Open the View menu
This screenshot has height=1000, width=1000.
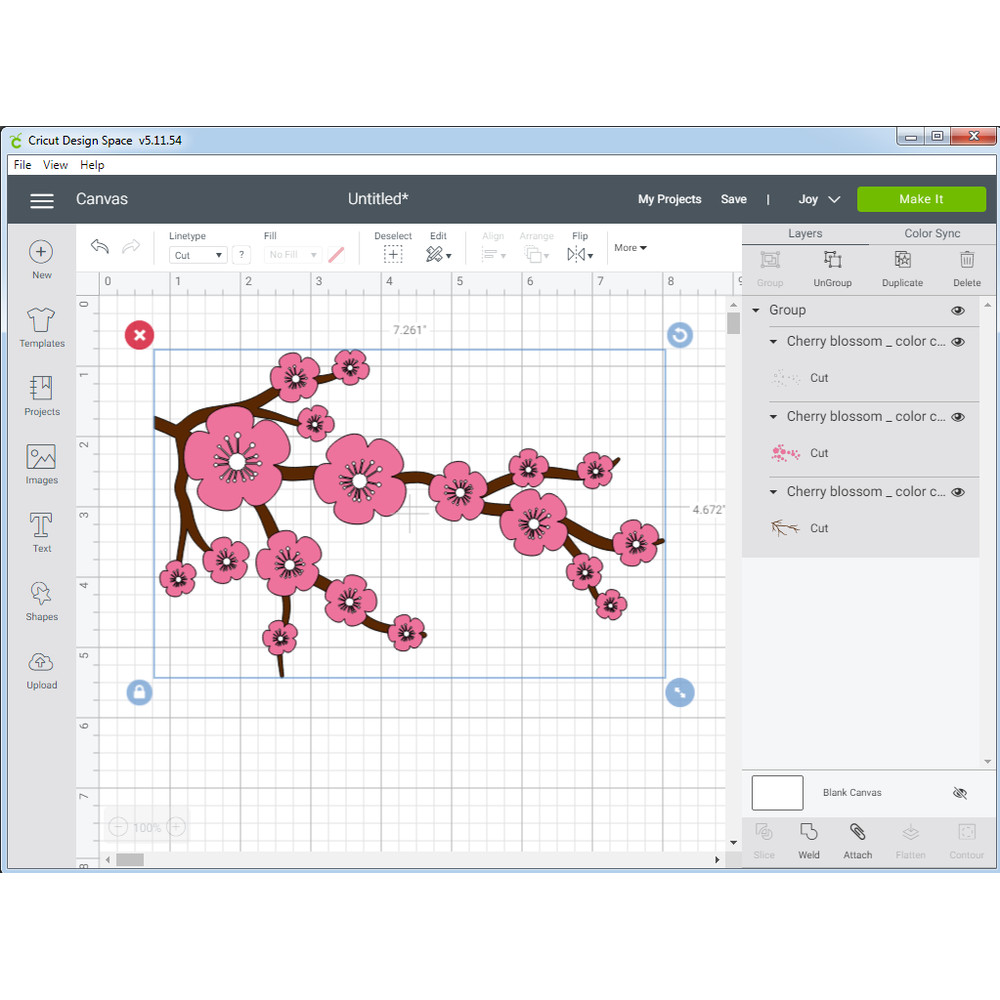click(56, 165)
